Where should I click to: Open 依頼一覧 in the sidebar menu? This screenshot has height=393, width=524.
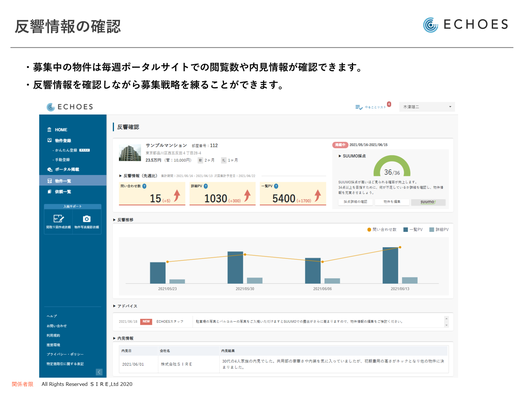click(63, 192)
